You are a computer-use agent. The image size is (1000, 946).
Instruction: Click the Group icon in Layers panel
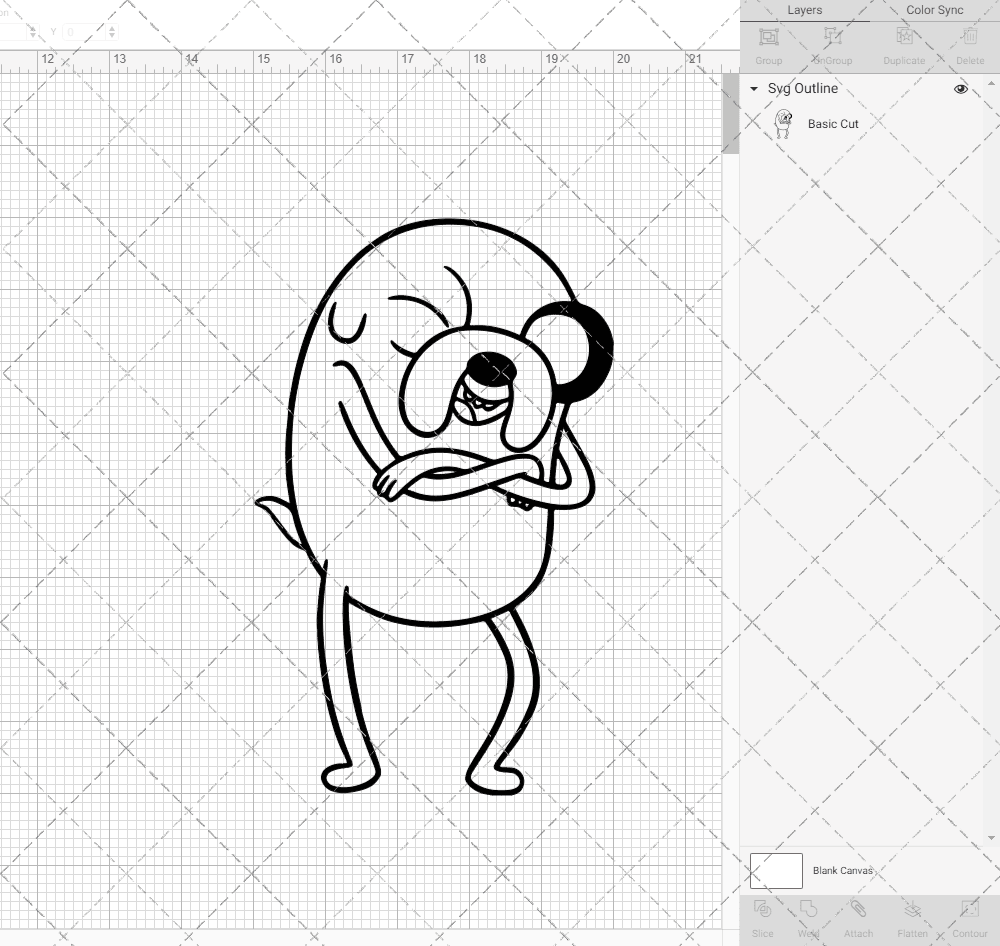pyautogui.click(x=768, y=37)
